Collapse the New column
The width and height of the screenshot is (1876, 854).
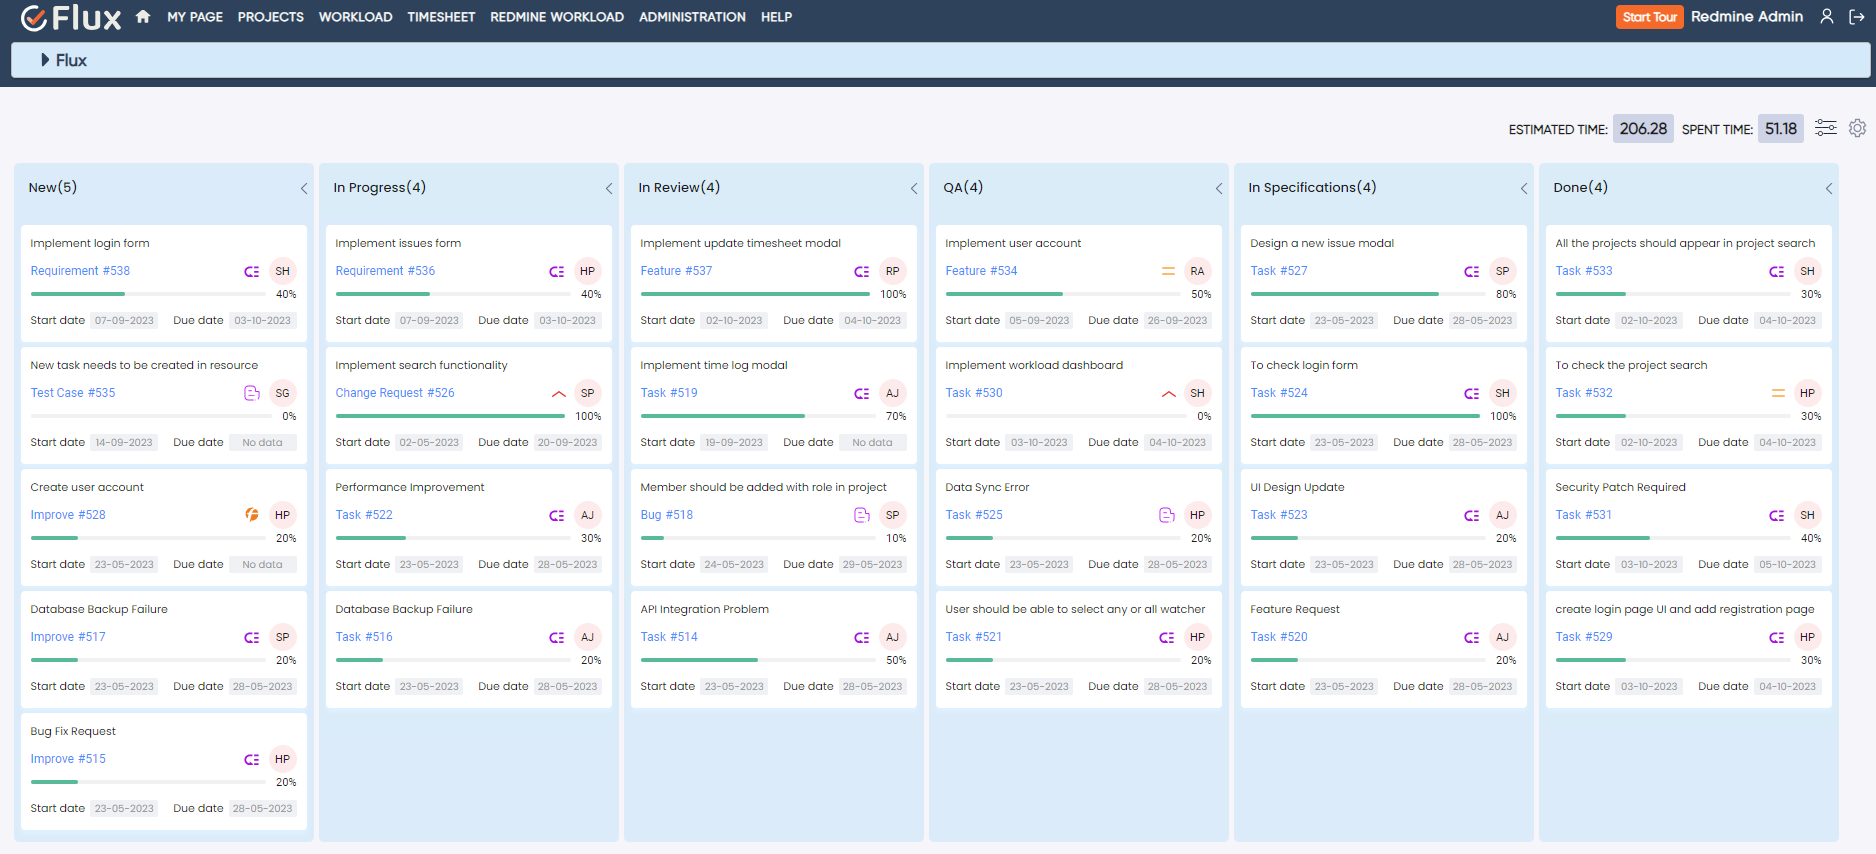[304, 188]
